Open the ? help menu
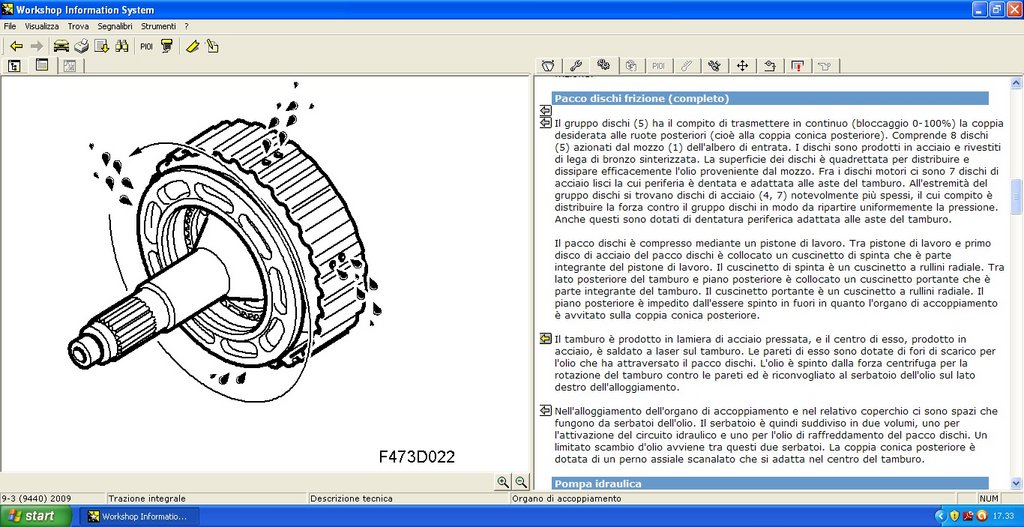The image size is (1024, 527). (186, 27)
